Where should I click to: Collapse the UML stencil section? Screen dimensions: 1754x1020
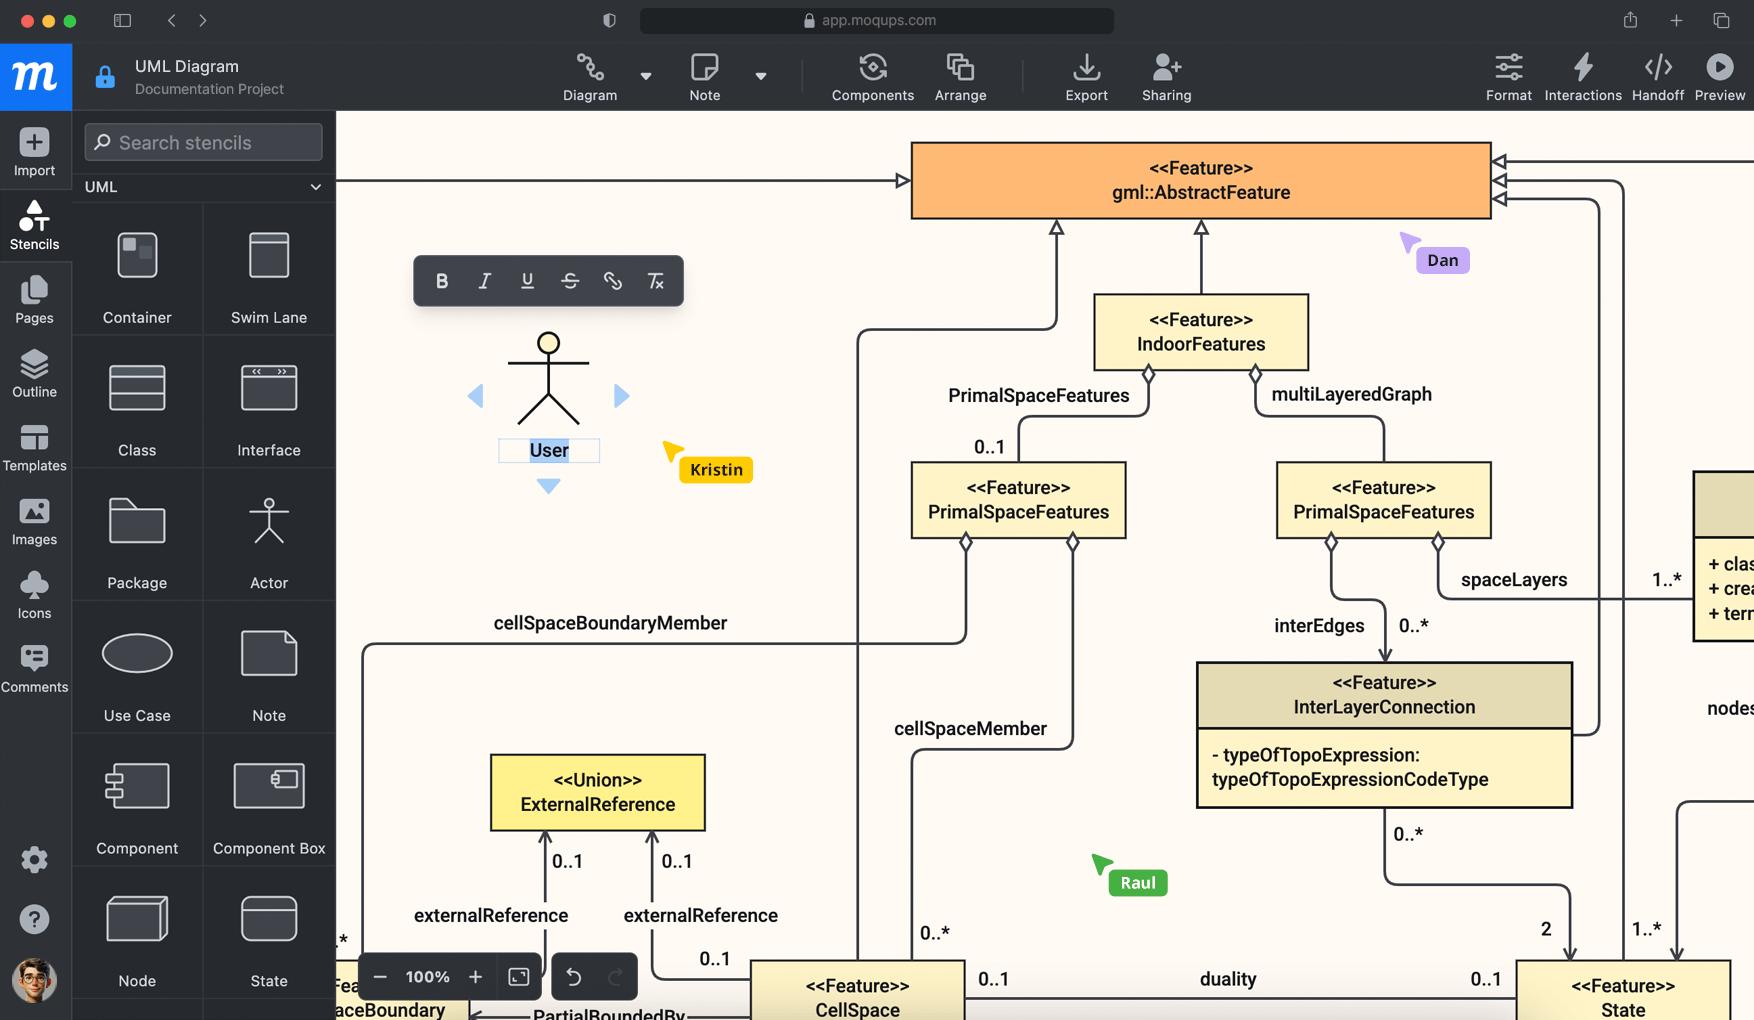tap(316, 187)
